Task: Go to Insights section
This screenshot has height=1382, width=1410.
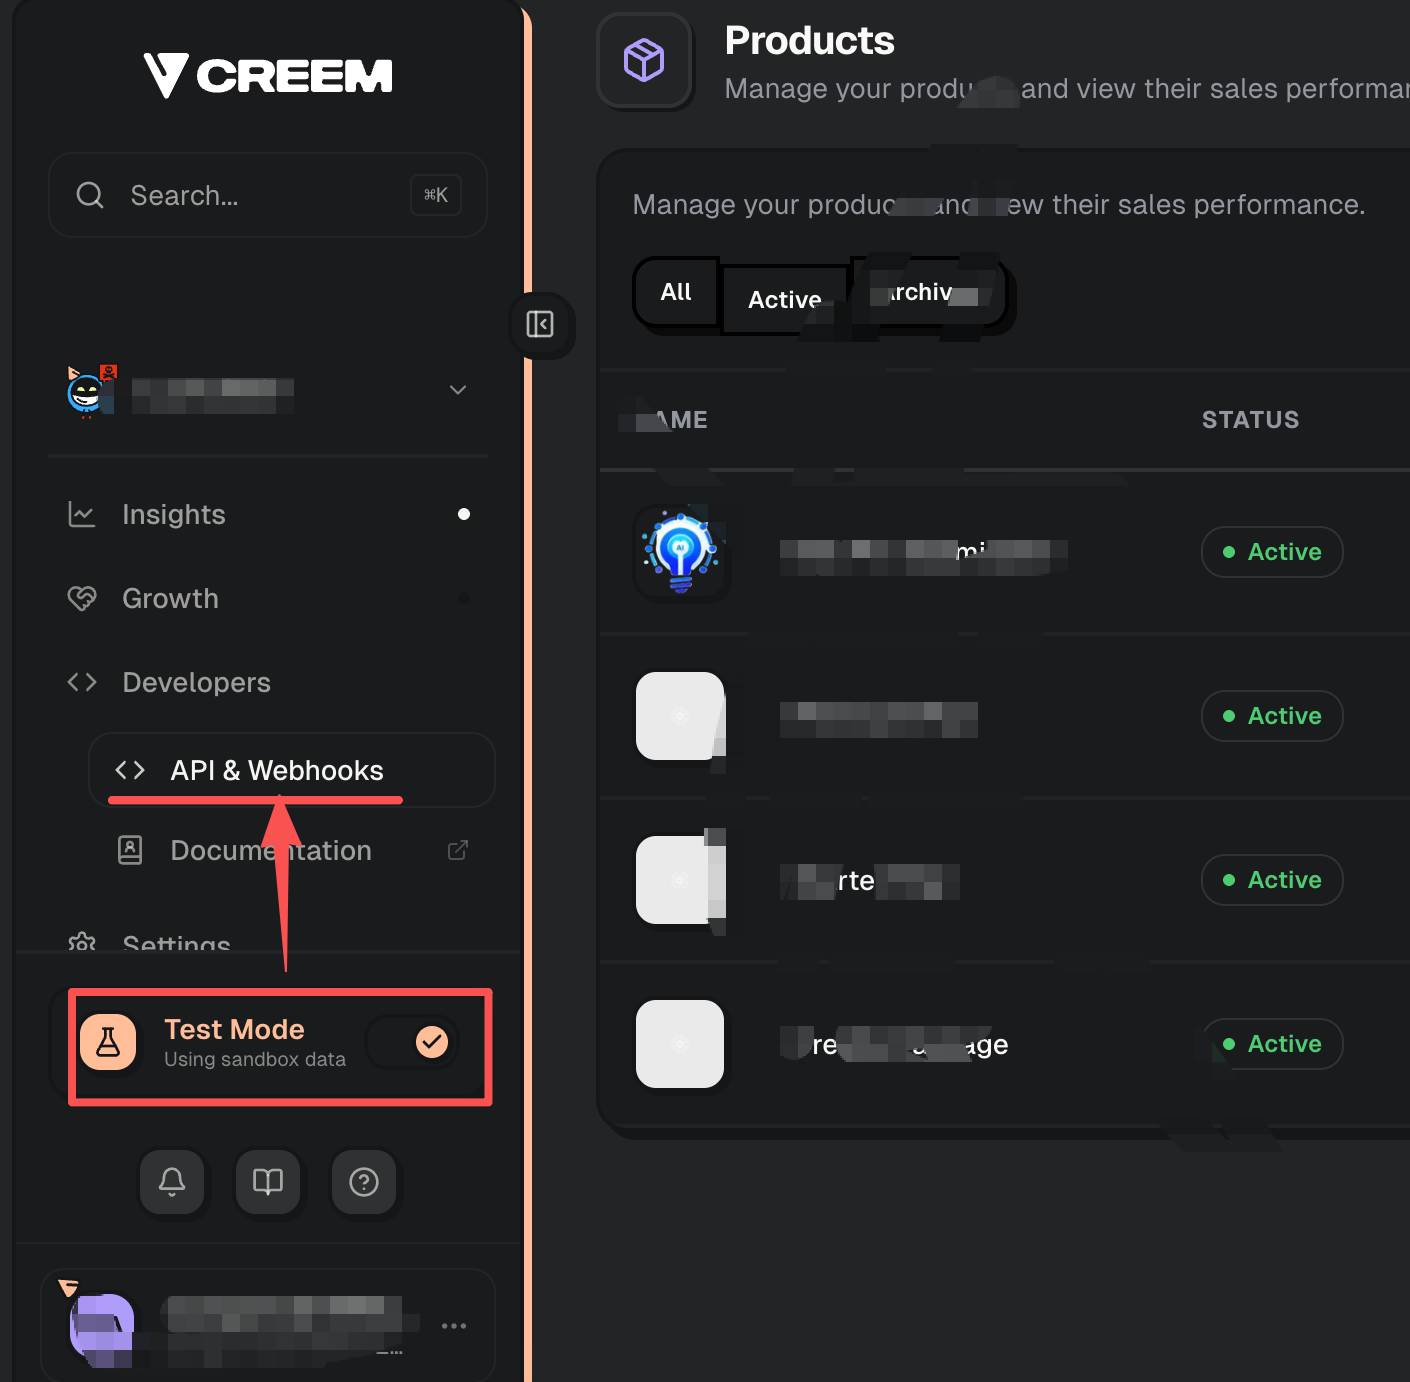Action: click(x=174, y=514)
